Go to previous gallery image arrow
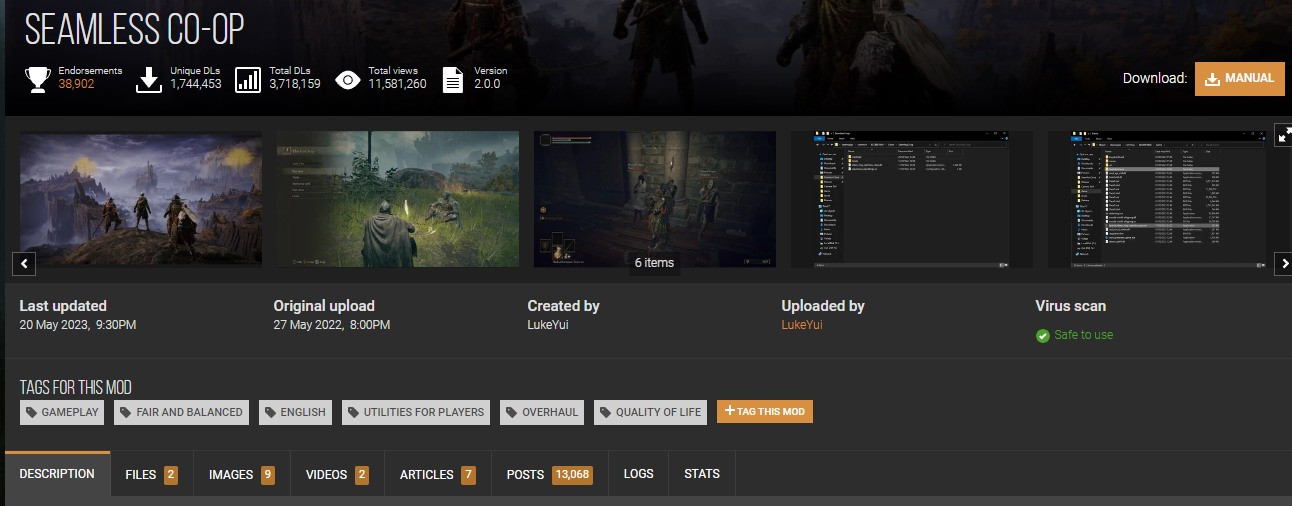This screenshot has height=506, width=1292. coord(25,264)
